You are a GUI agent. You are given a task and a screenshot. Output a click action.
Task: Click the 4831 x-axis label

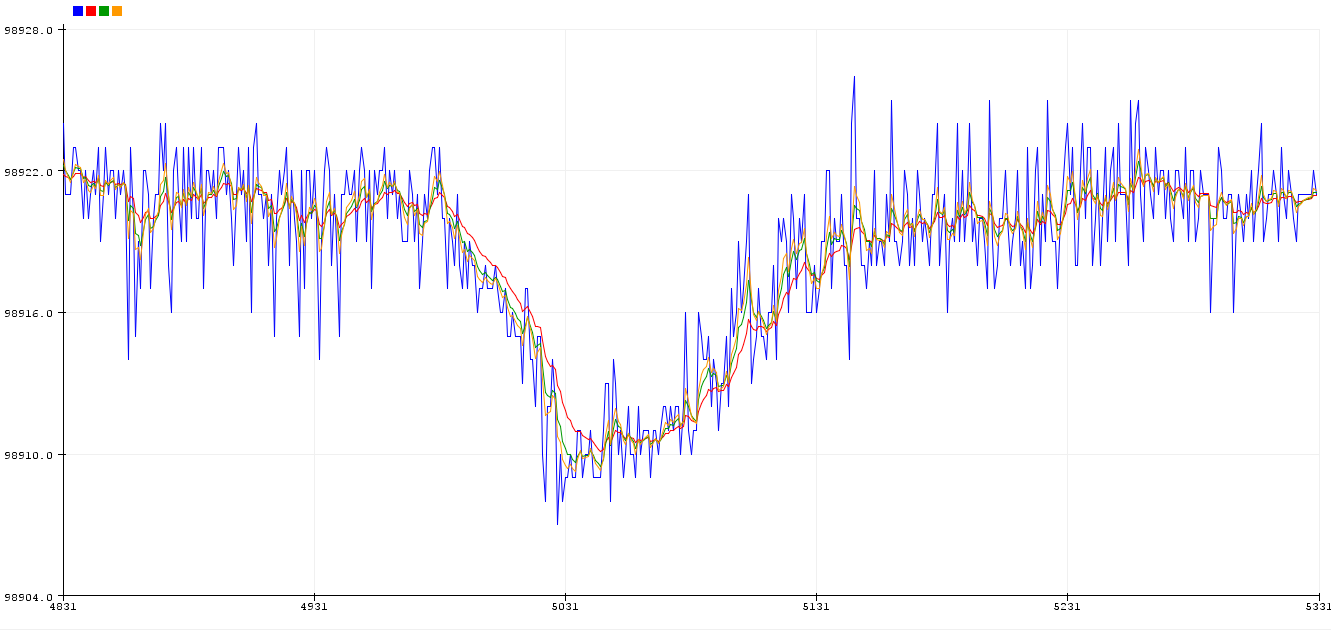(63, 607)
